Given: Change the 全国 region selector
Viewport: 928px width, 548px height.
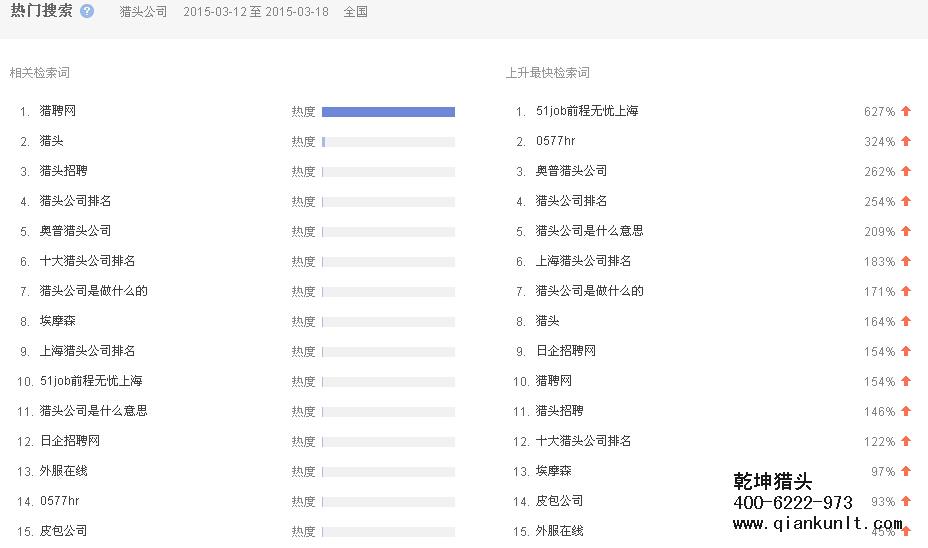Looking at the screenshot, I should (x=355, y=12).
